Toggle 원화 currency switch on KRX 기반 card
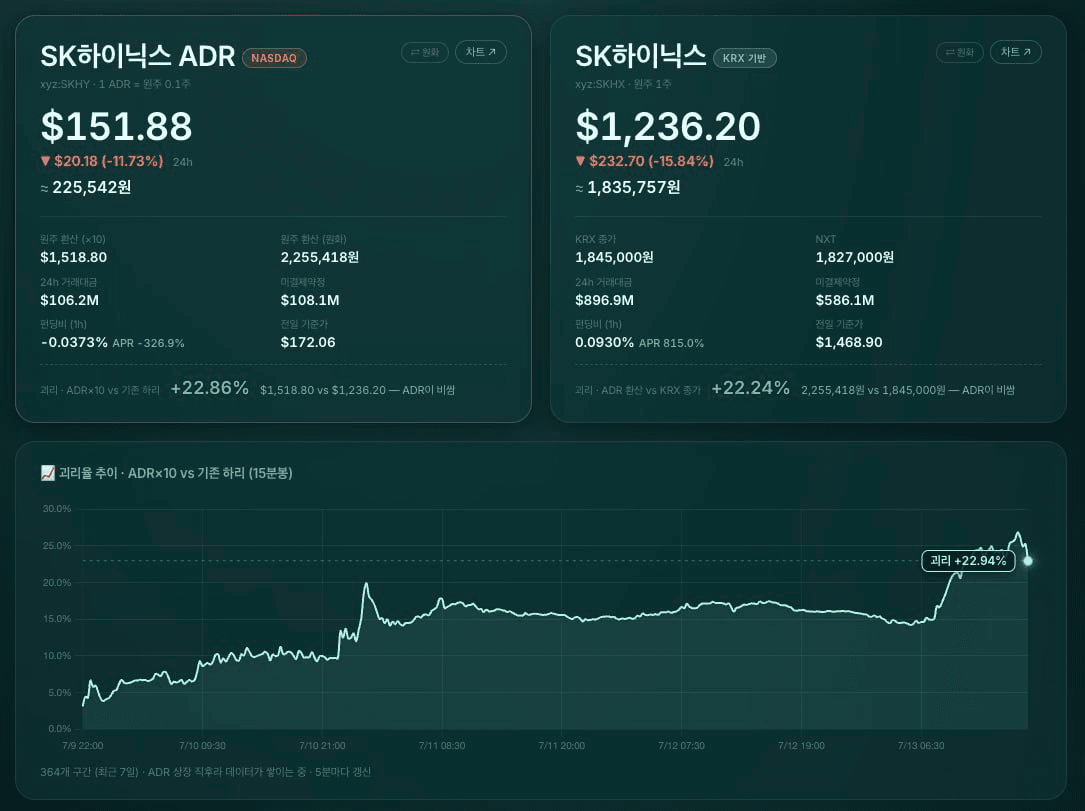1085x811 pixels. click(960, 53)
